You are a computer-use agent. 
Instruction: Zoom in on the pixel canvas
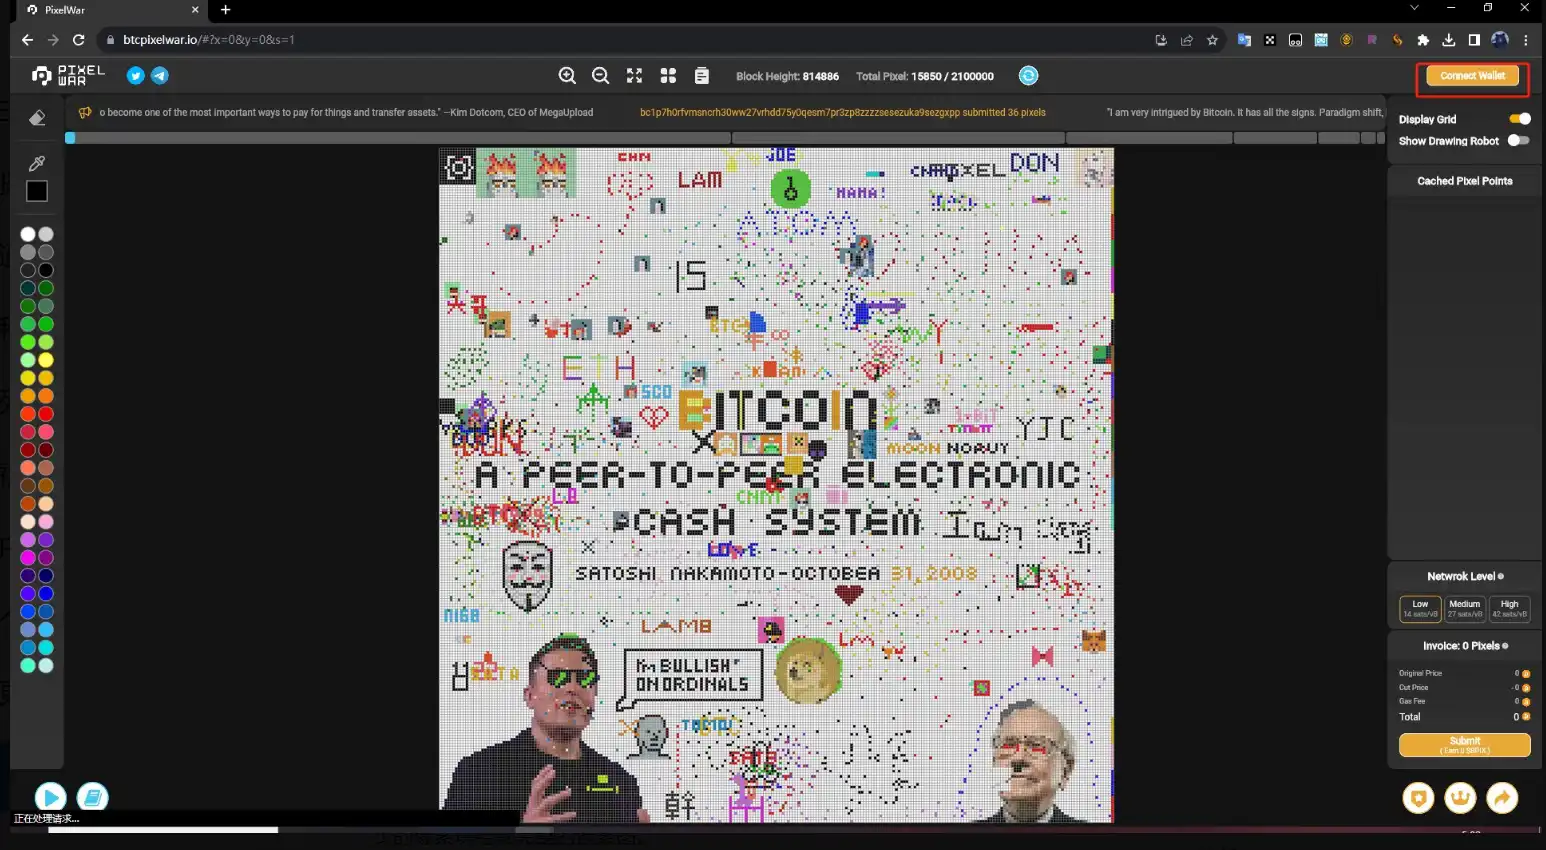(567, 76)
